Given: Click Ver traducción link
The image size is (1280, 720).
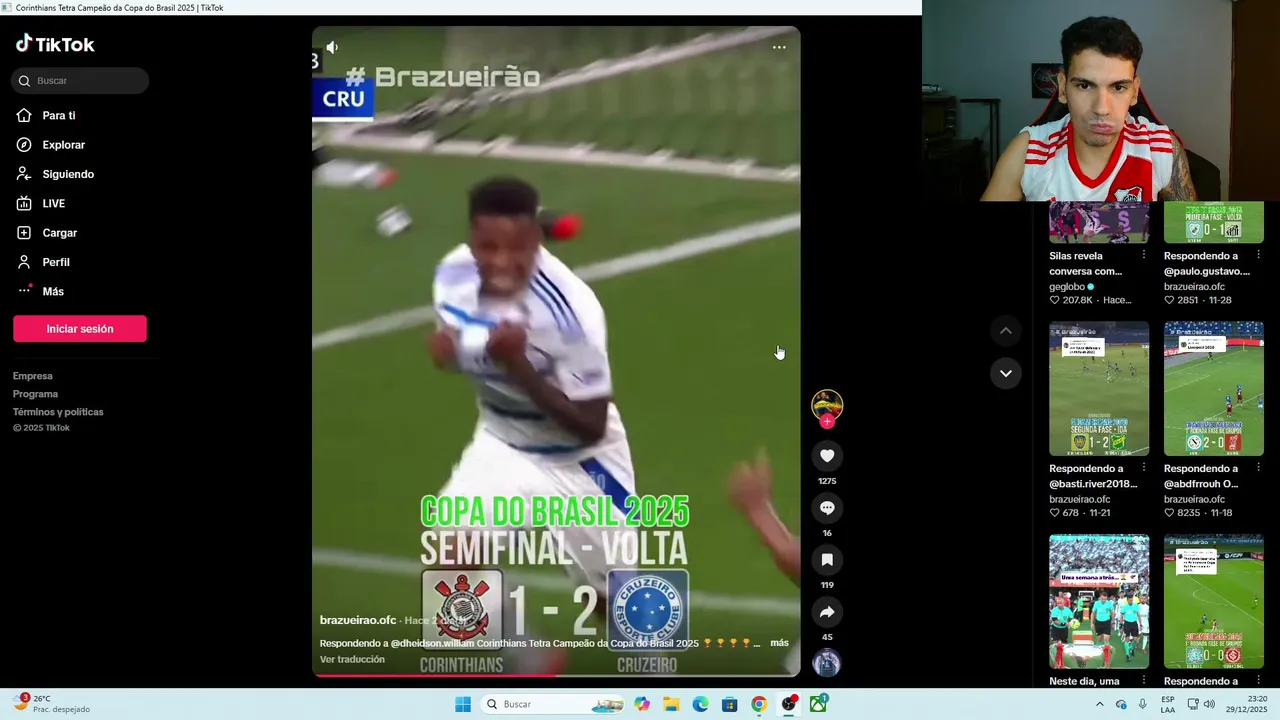Looking at the screenshot, I should pyautogui.click(x=352, y=660).
